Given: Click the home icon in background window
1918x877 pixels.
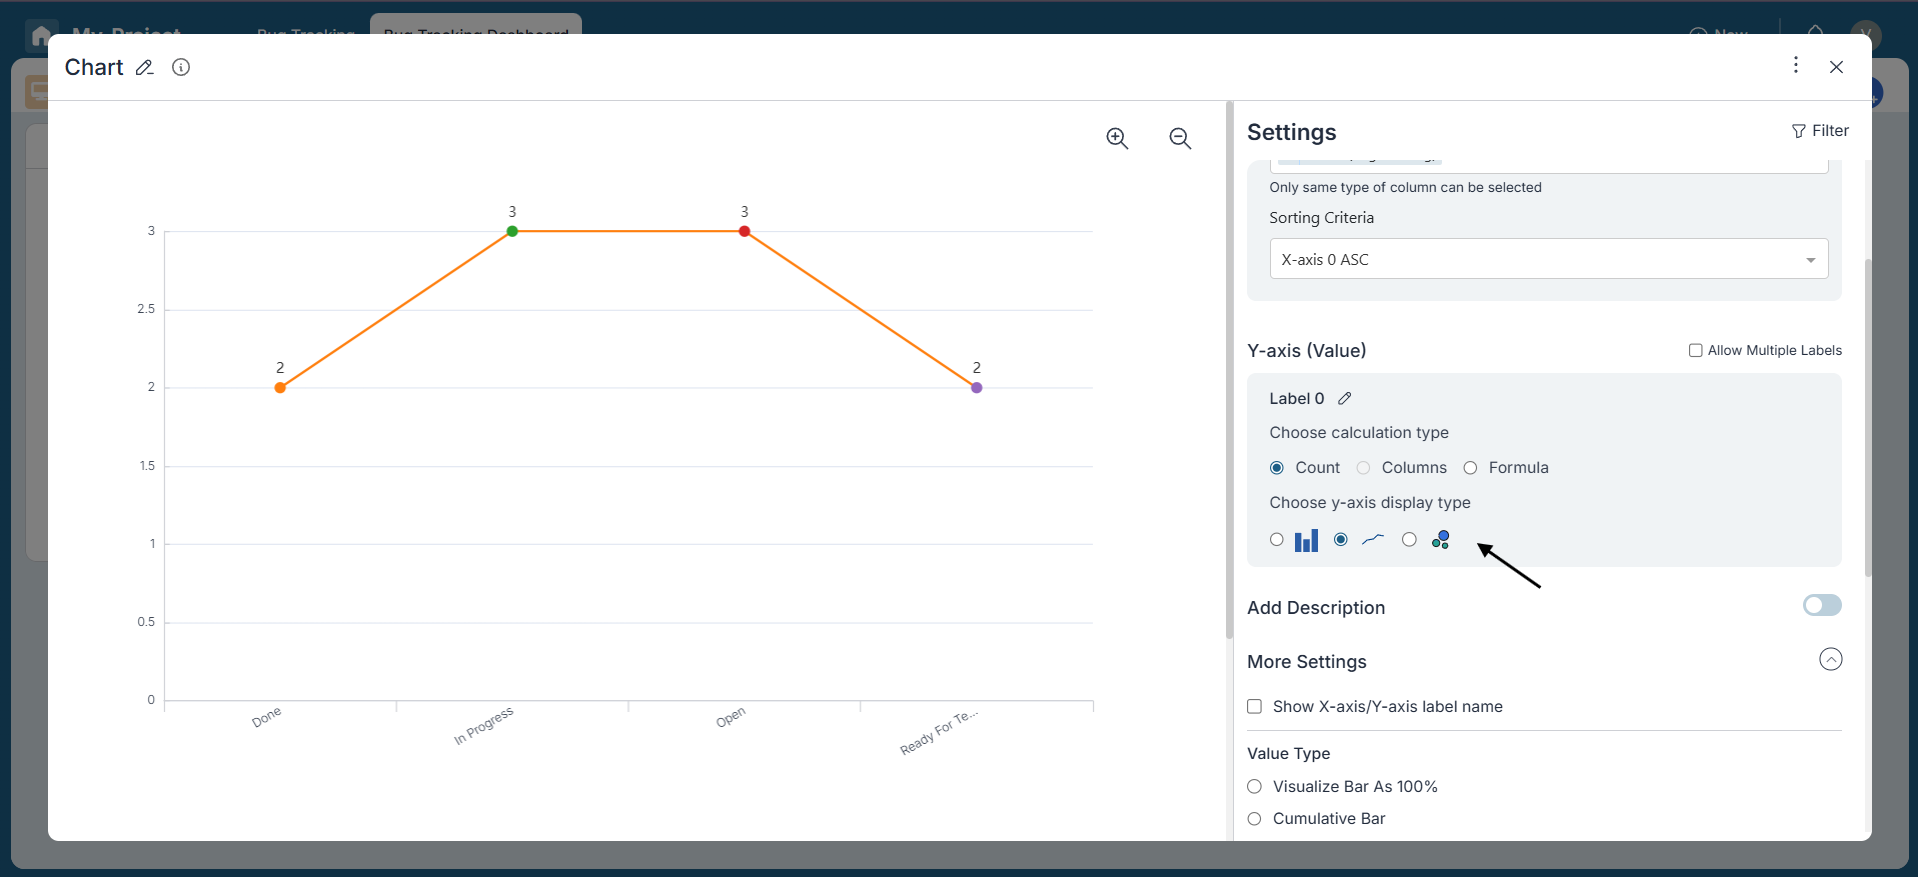Looking at the screenshot, I should pos(41,36).
